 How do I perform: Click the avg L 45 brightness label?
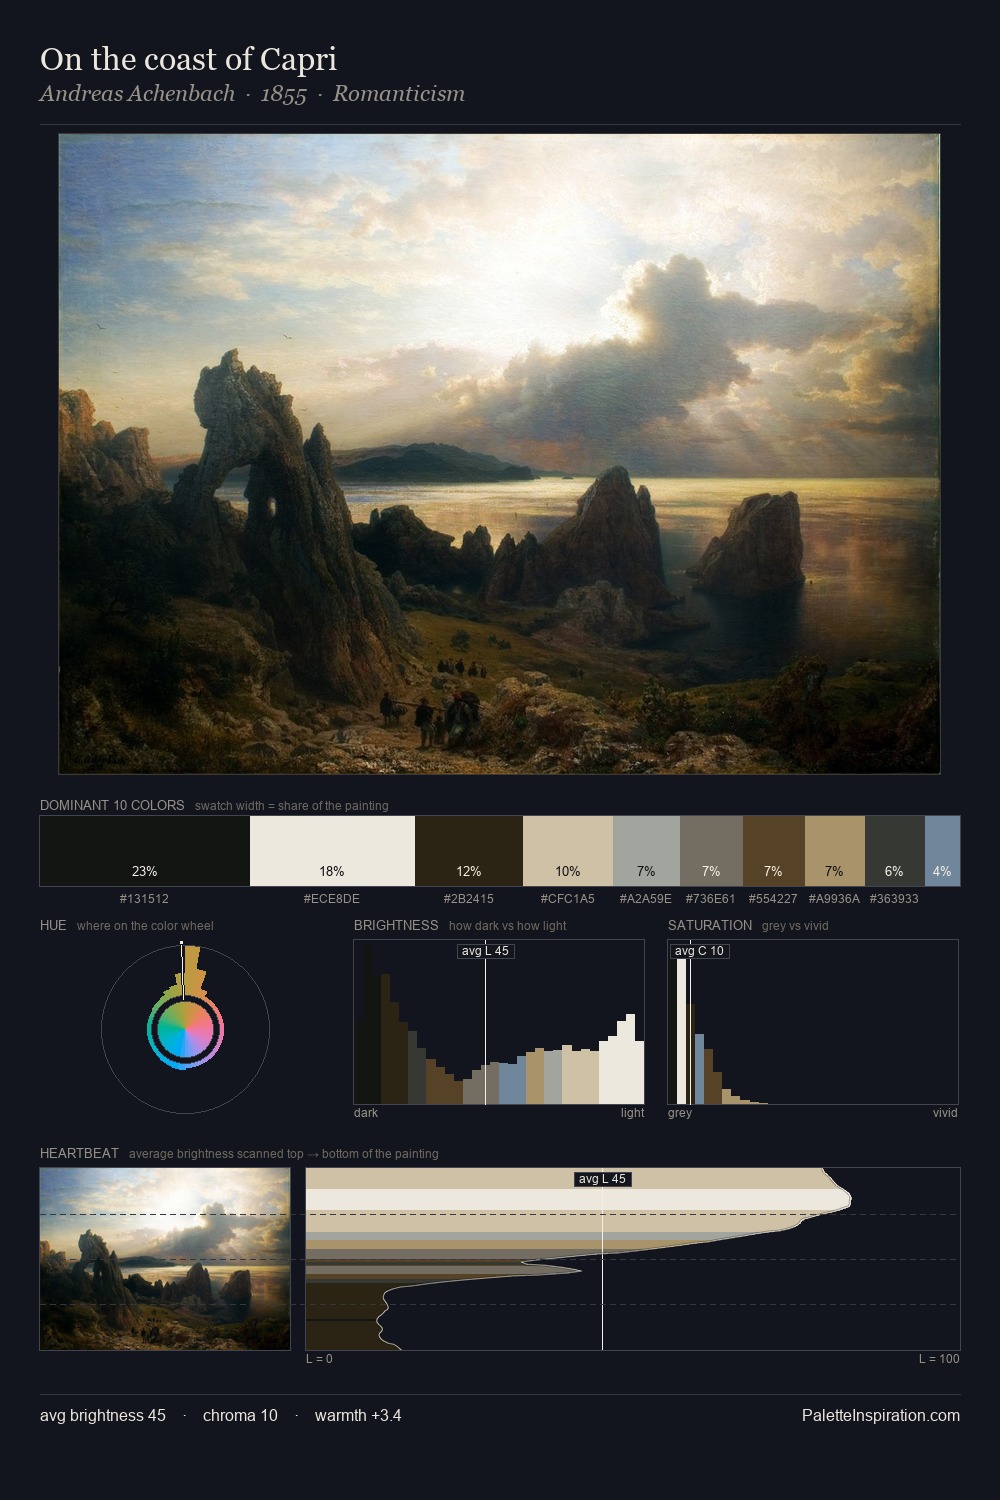coord(485,951)
